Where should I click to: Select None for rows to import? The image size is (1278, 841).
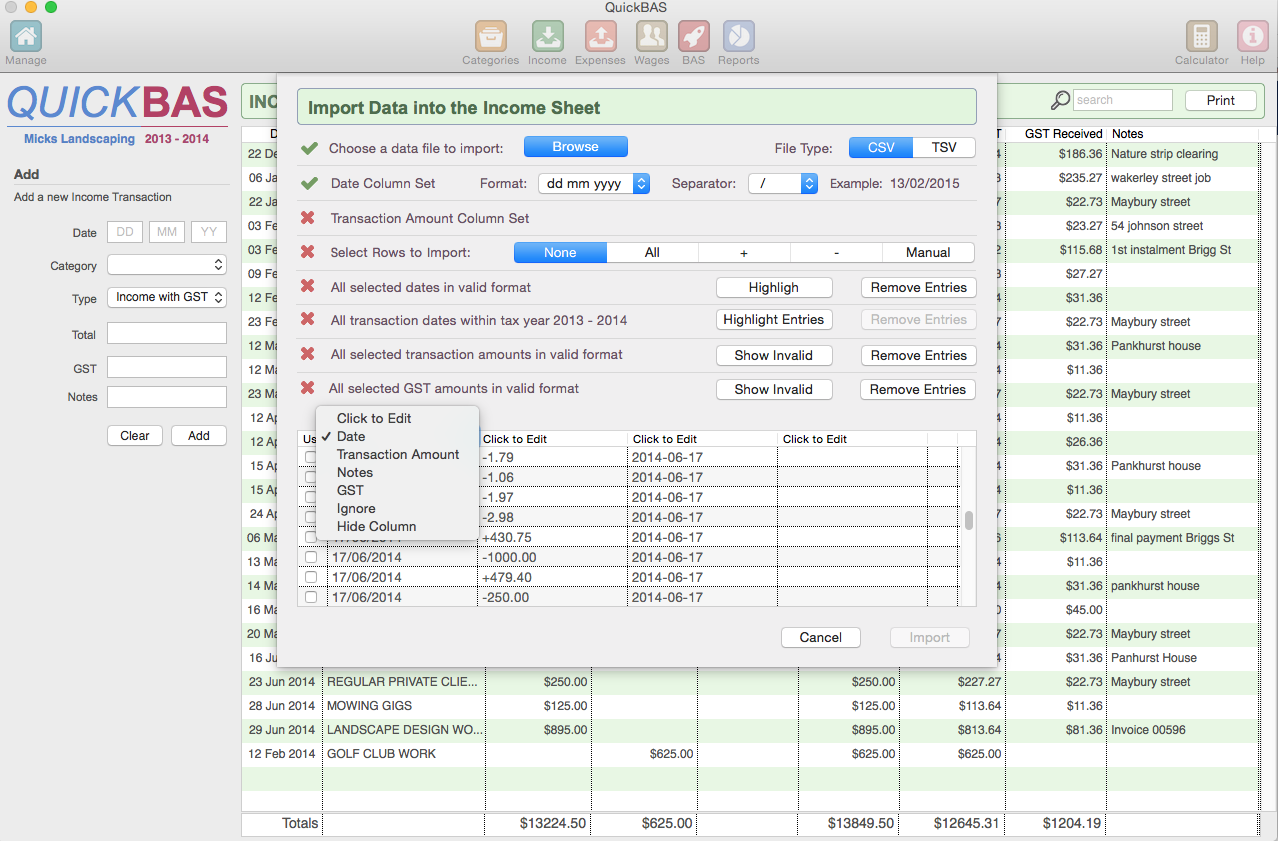coord(560,252)
